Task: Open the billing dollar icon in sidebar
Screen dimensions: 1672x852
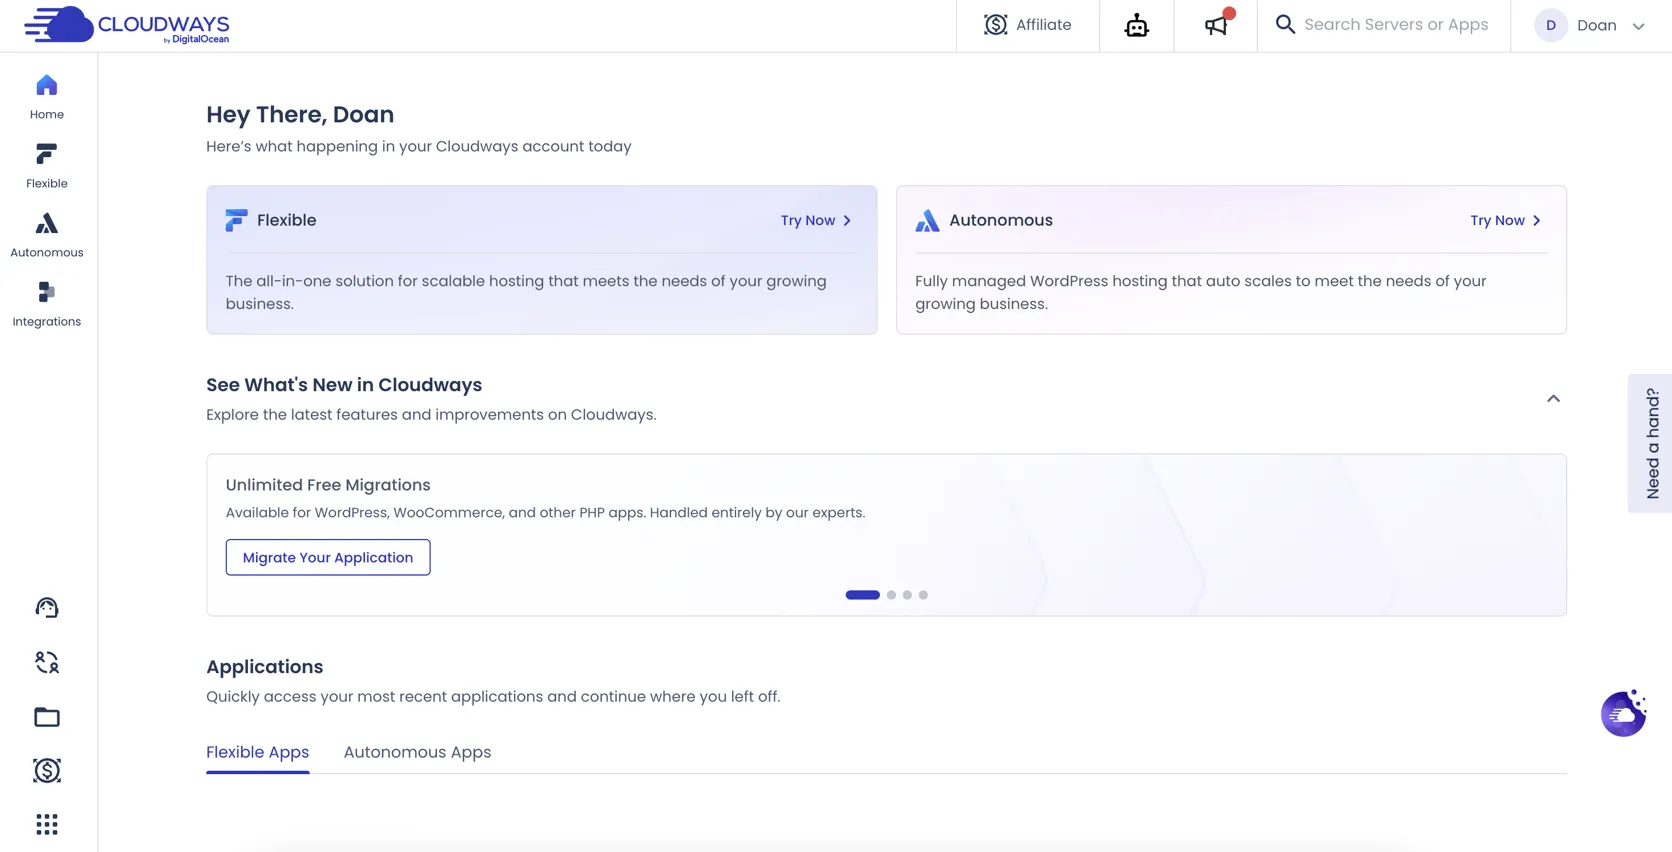Action: pyautogui.click(x=47, y=770)
